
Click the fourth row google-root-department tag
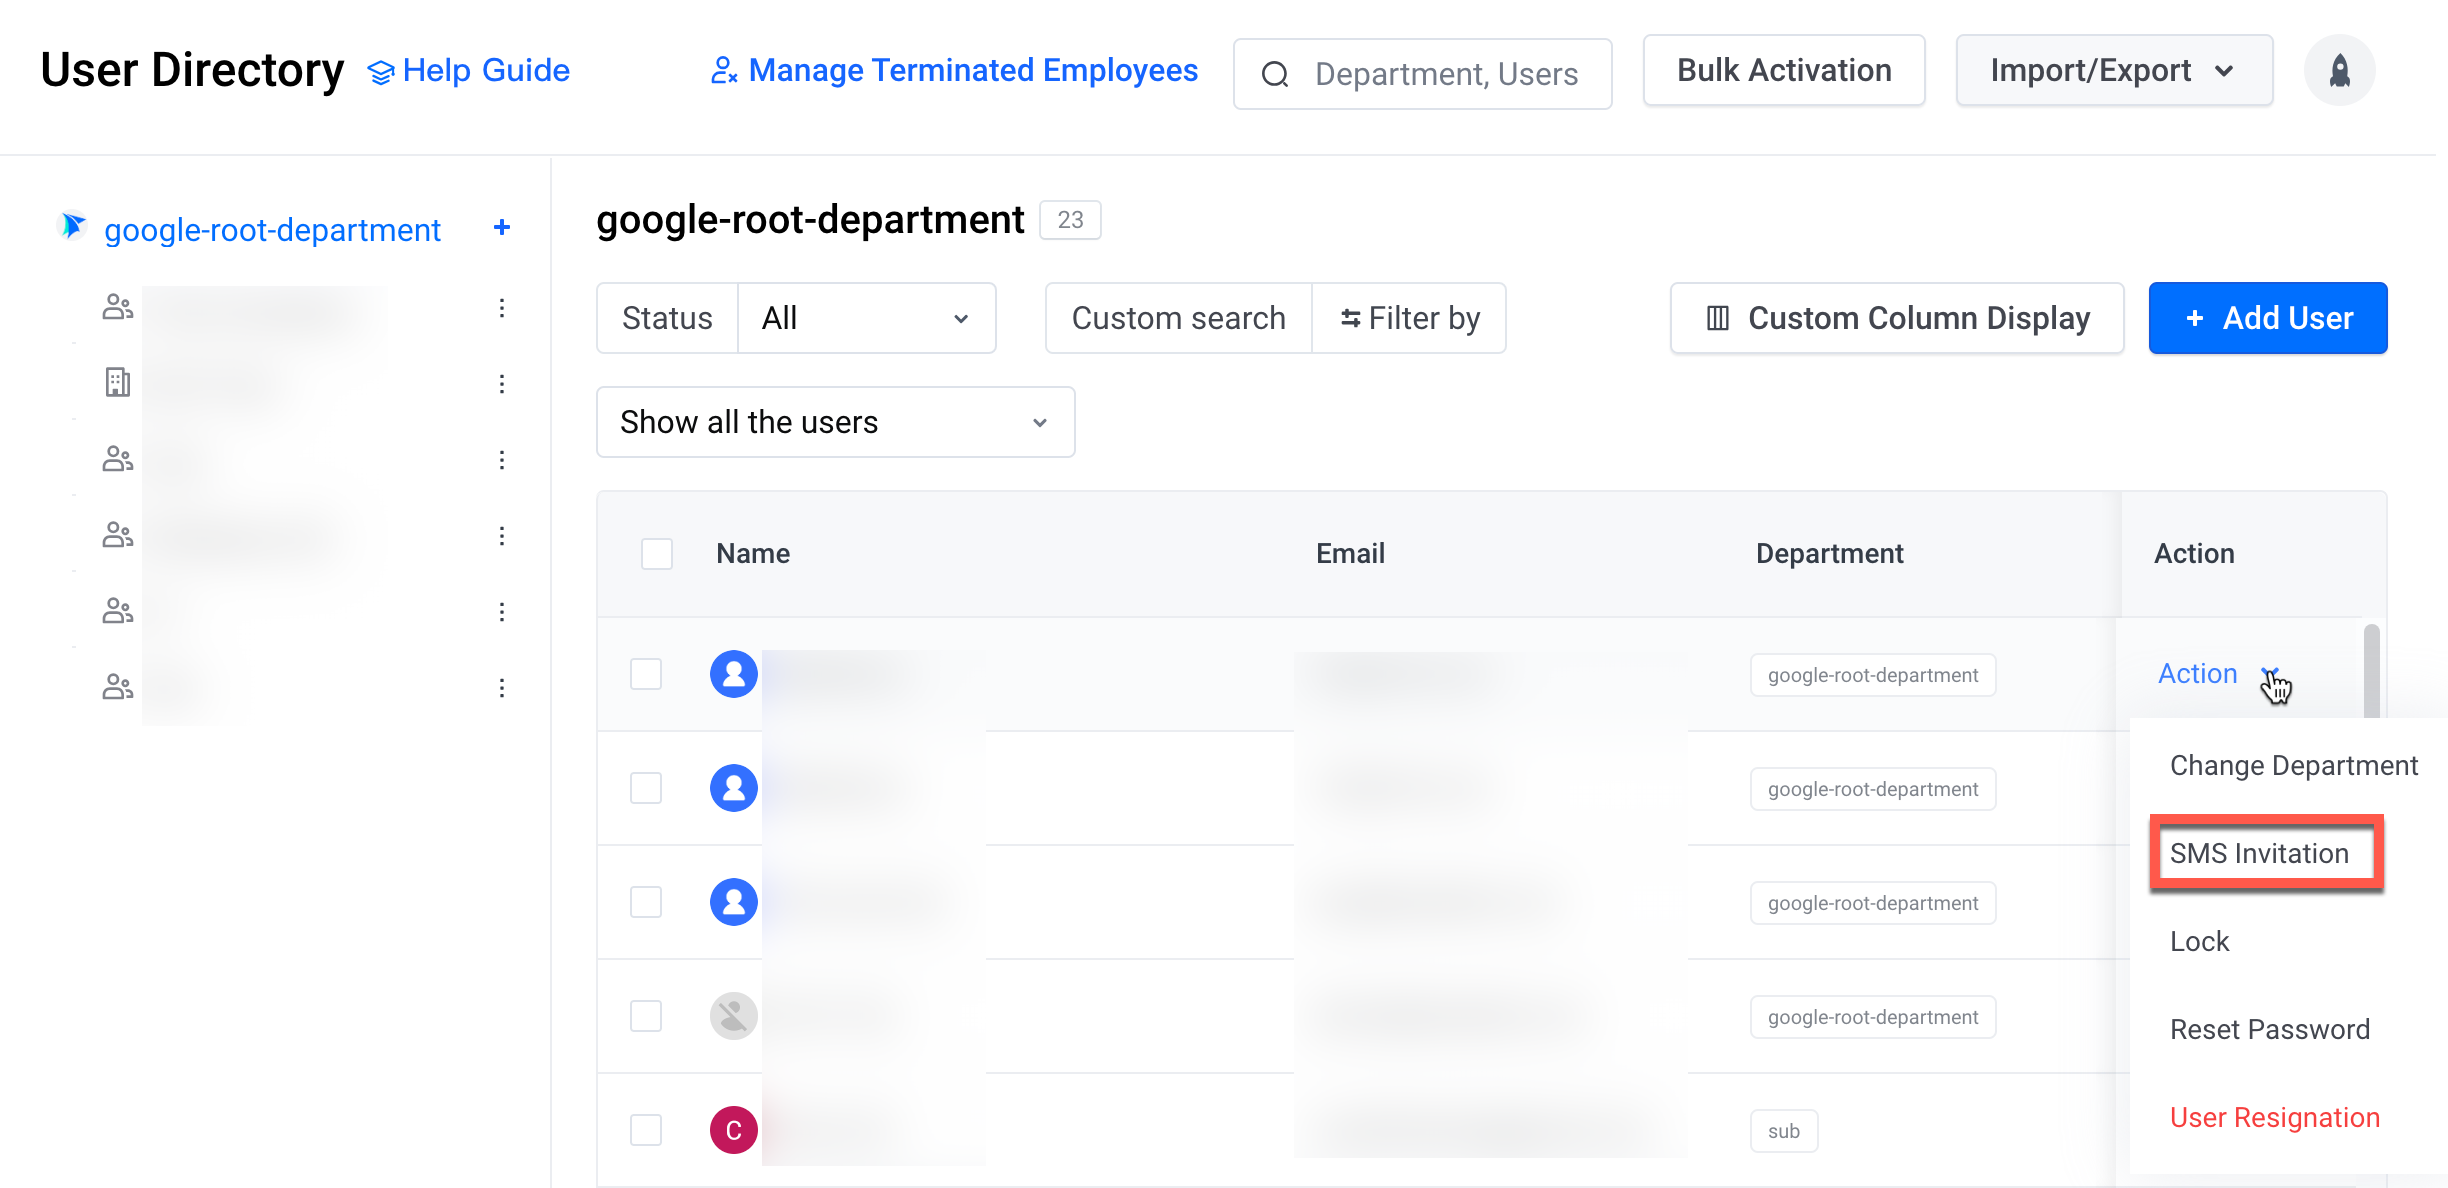(1873, 1017)
